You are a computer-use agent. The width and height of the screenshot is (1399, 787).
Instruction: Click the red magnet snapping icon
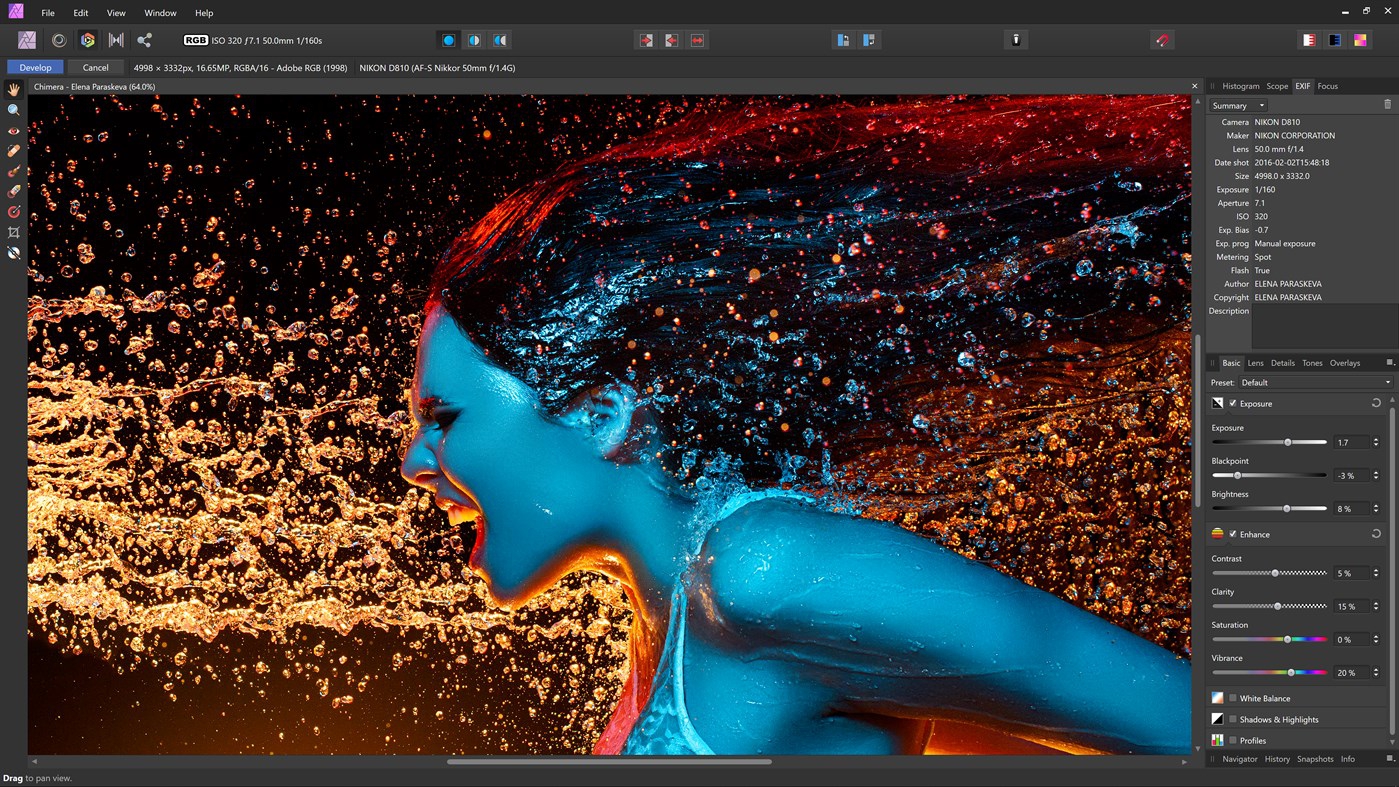(x=1162, y=40)
